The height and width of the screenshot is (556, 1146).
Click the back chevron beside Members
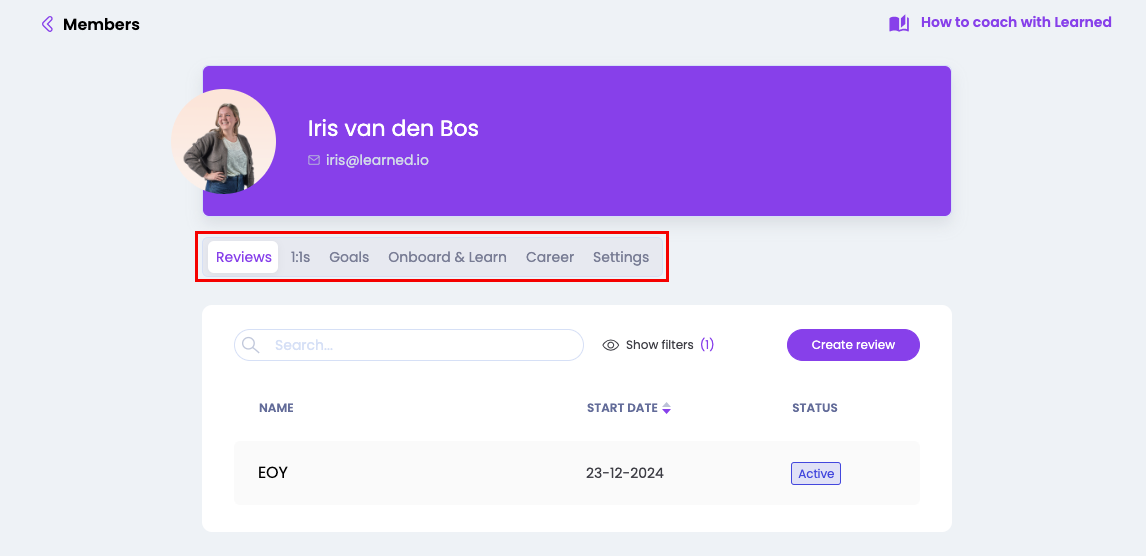[x=47, y=24]
